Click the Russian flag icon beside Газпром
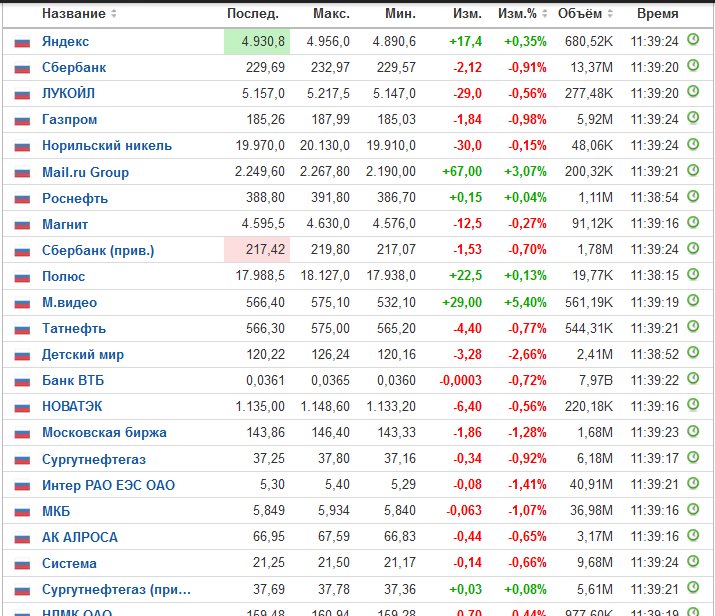Screen dimensions: 715x616 tap(22, 121)
